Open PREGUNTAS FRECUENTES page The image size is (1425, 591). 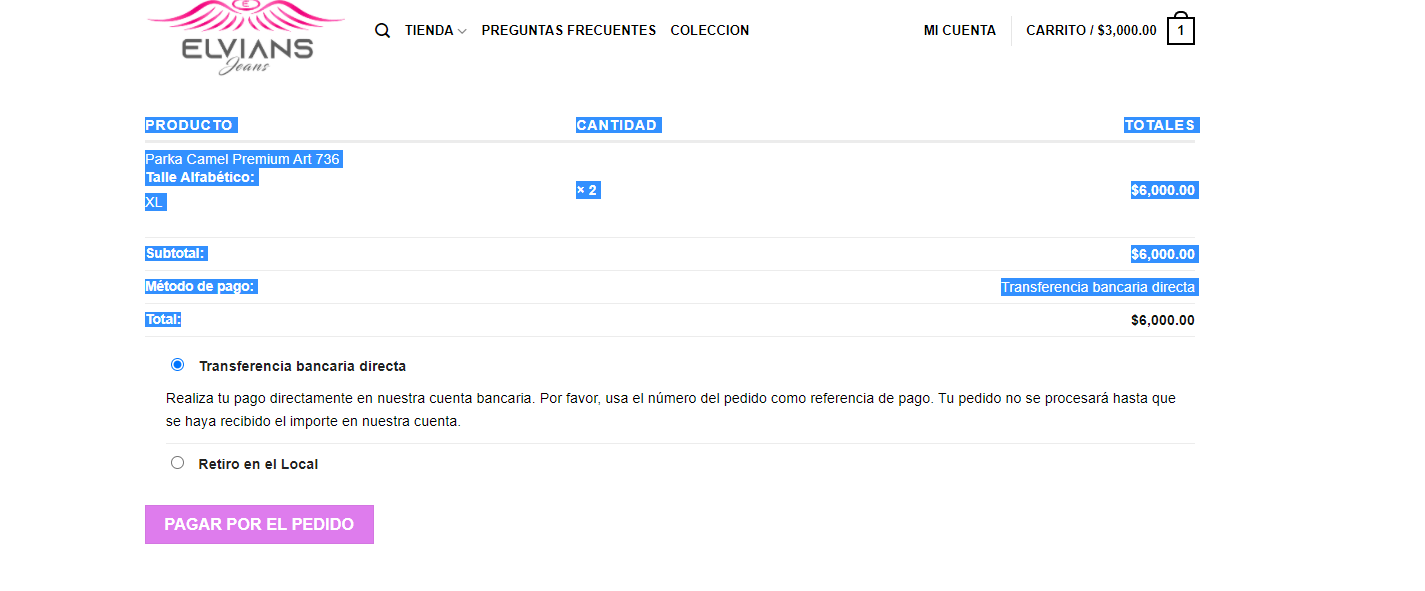tap(569, 31)
